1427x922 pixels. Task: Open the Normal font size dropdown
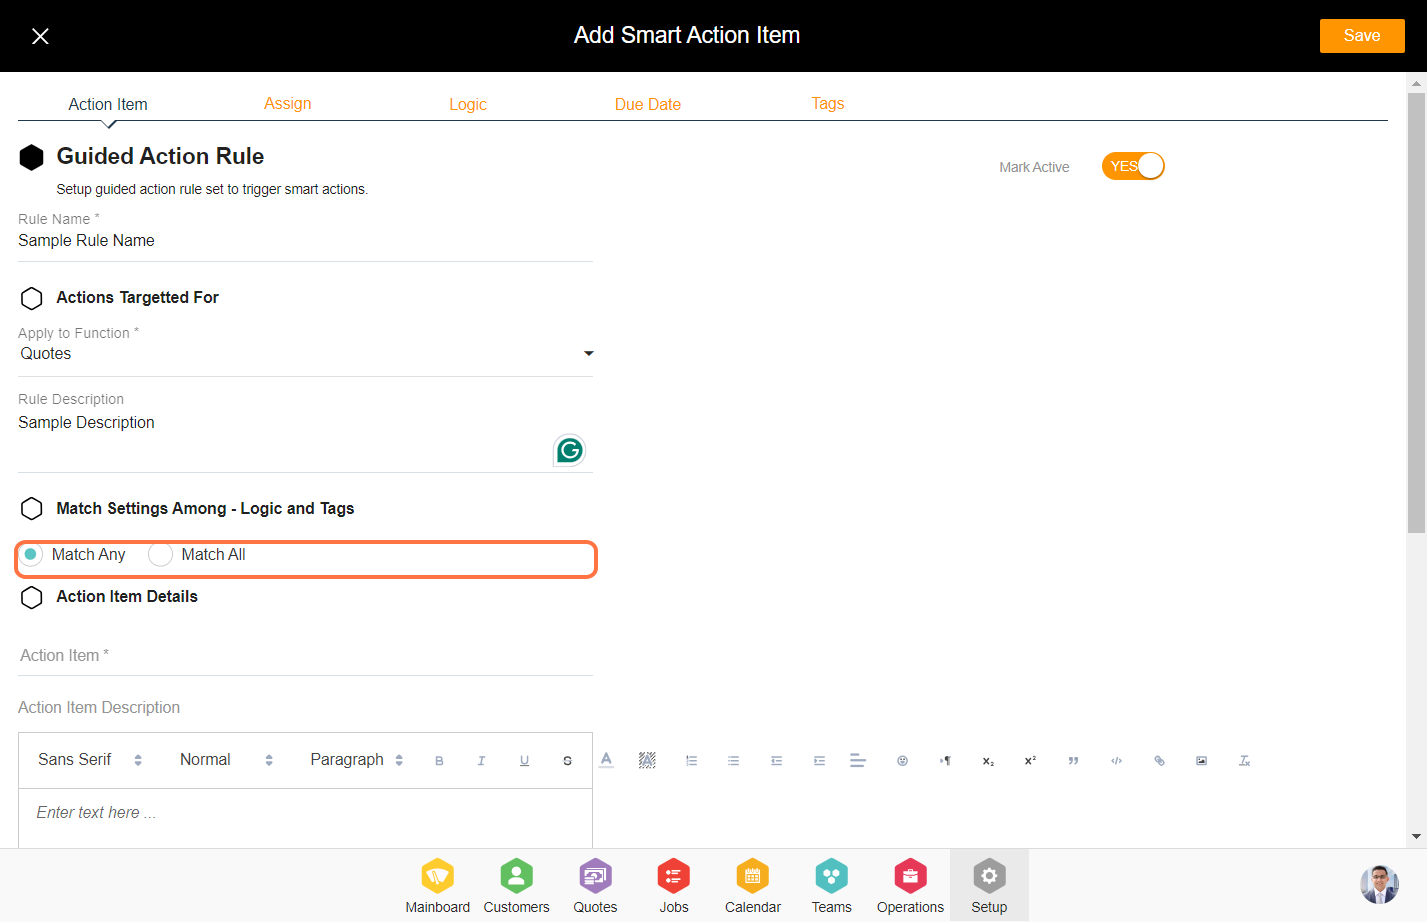[226, 760]
